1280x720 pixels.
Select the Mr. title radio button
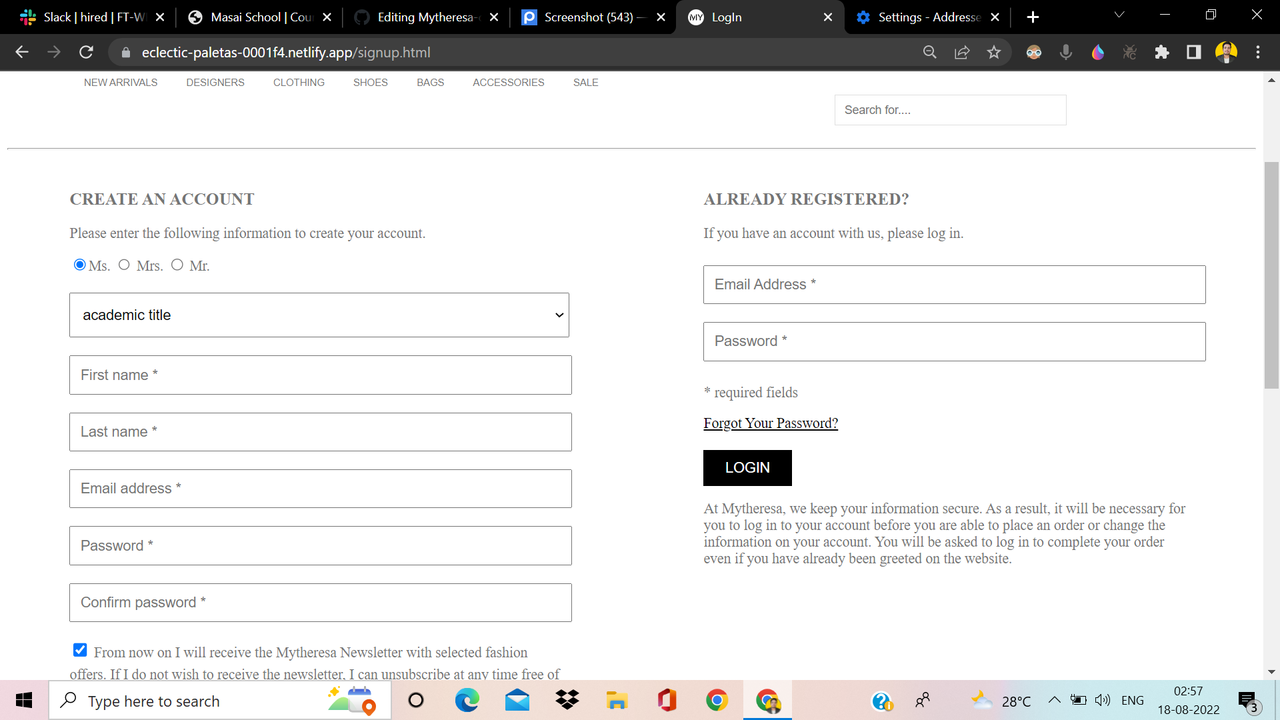(x=177, y=264)
